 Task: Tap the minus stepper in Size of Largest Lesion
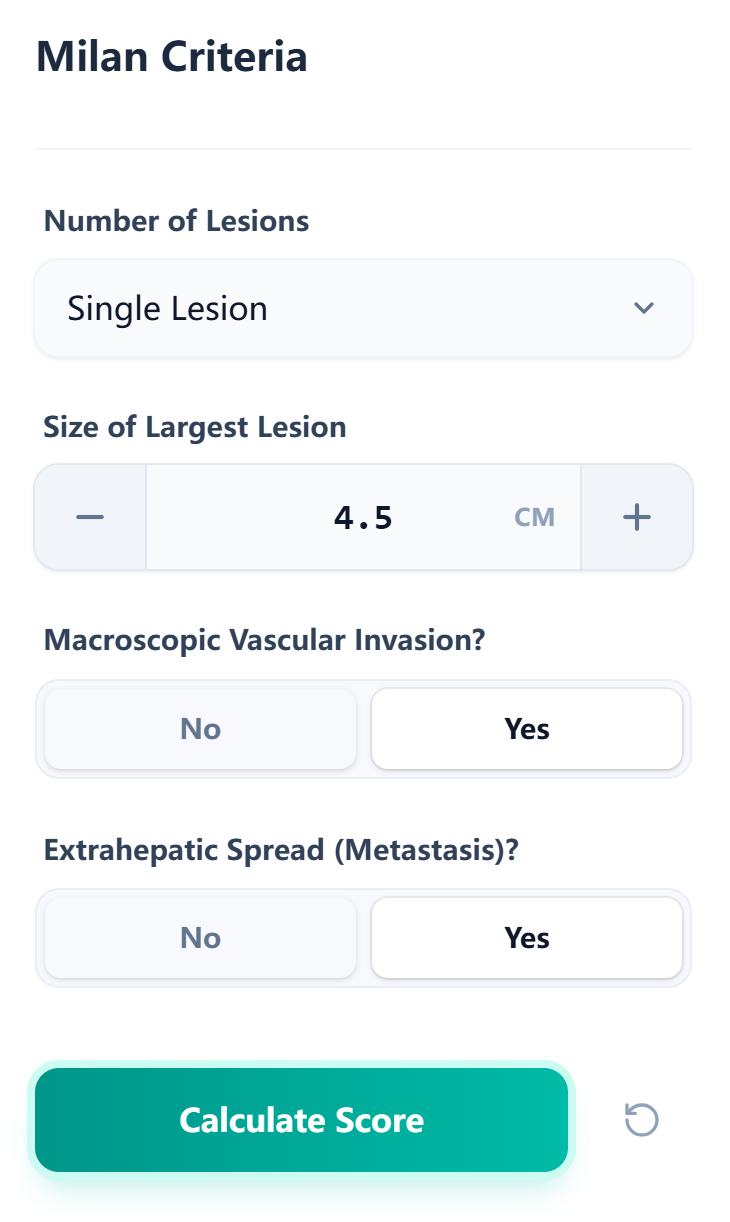(89, 517)
